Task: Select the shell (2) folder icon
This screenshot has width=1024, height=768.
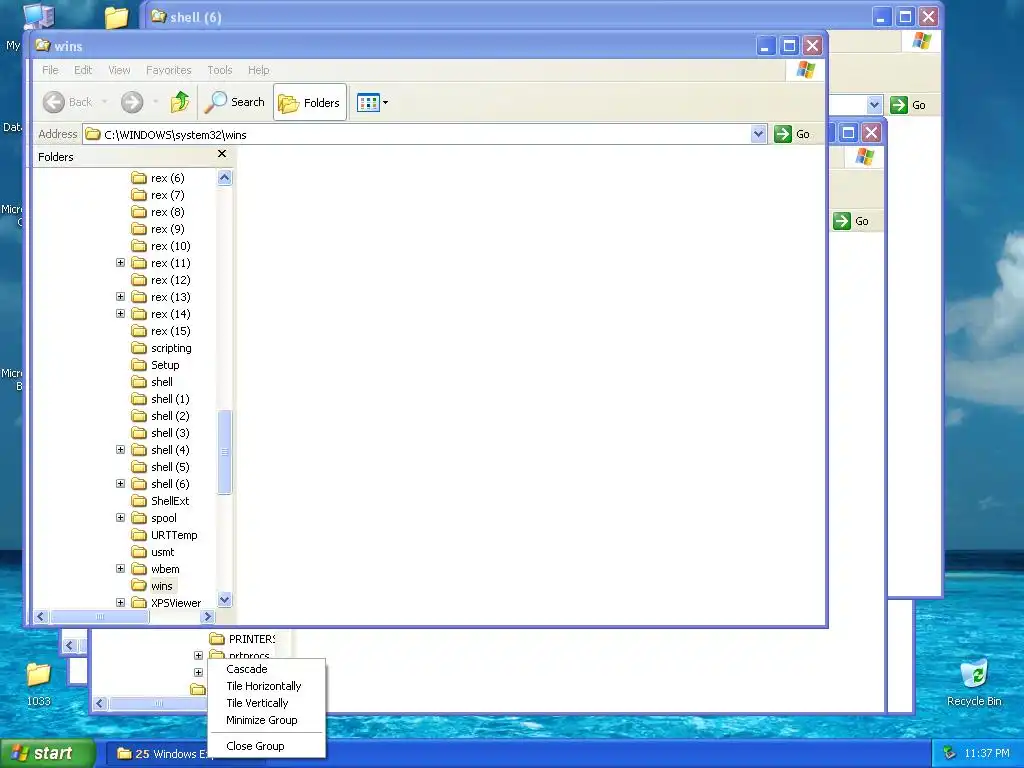Action: pyautogui.click(x=138, y=415)
